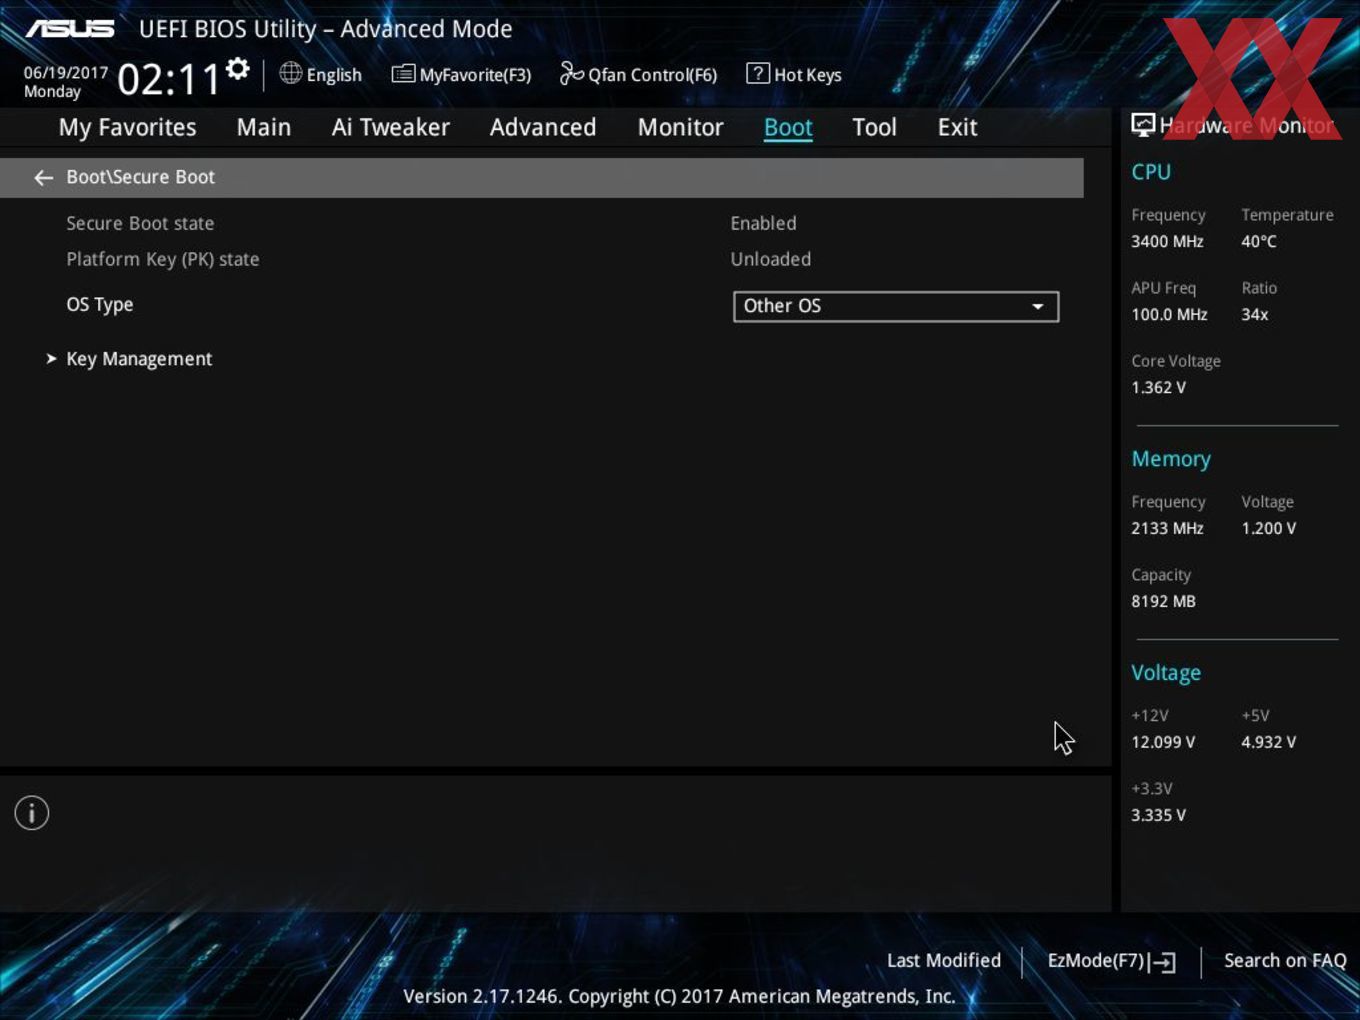Click the Memory section heading
This screenshot has height=1020, width=1360.
click(x=1171, y=459)
